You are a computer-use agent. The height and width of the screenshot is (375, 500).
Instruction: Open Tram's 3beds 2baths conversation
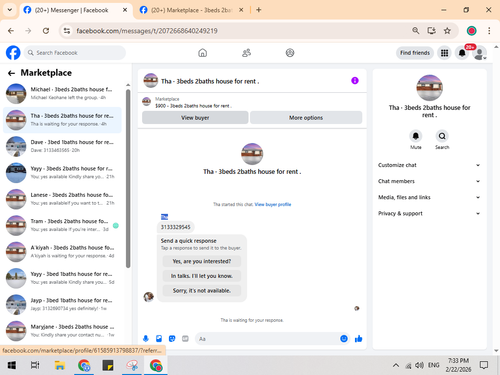62,225
